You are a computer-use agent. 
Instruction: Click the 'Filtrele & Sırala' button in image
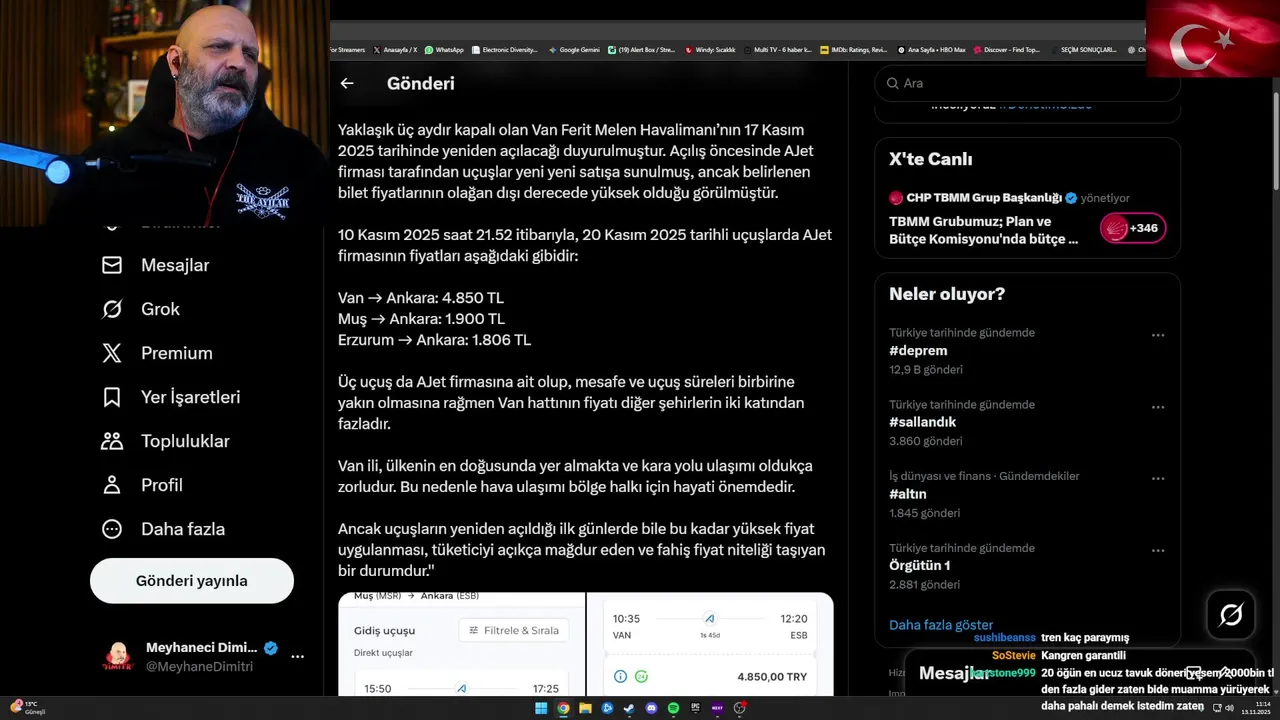(x=514, y=630)
